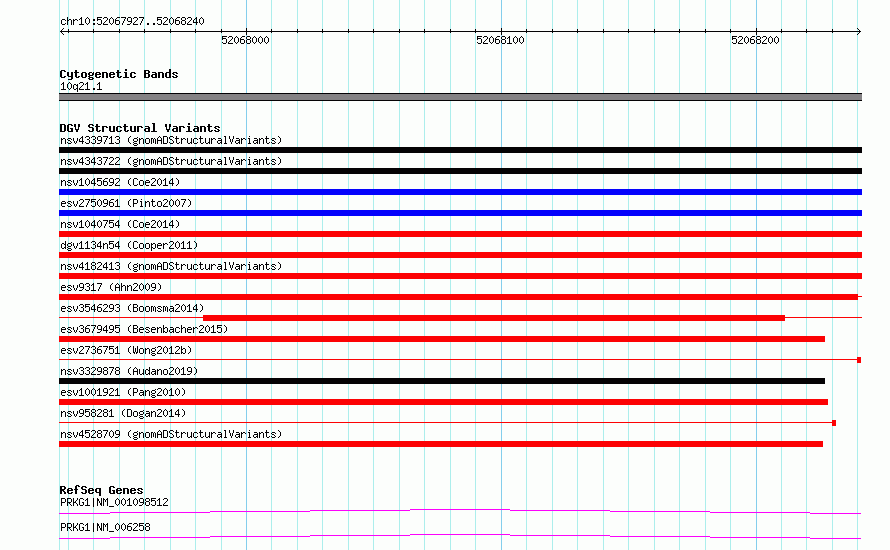Open the nsv4182413 gnomAD variant label
The height and width of the screenshot is (550, 890).
point(171,266)
